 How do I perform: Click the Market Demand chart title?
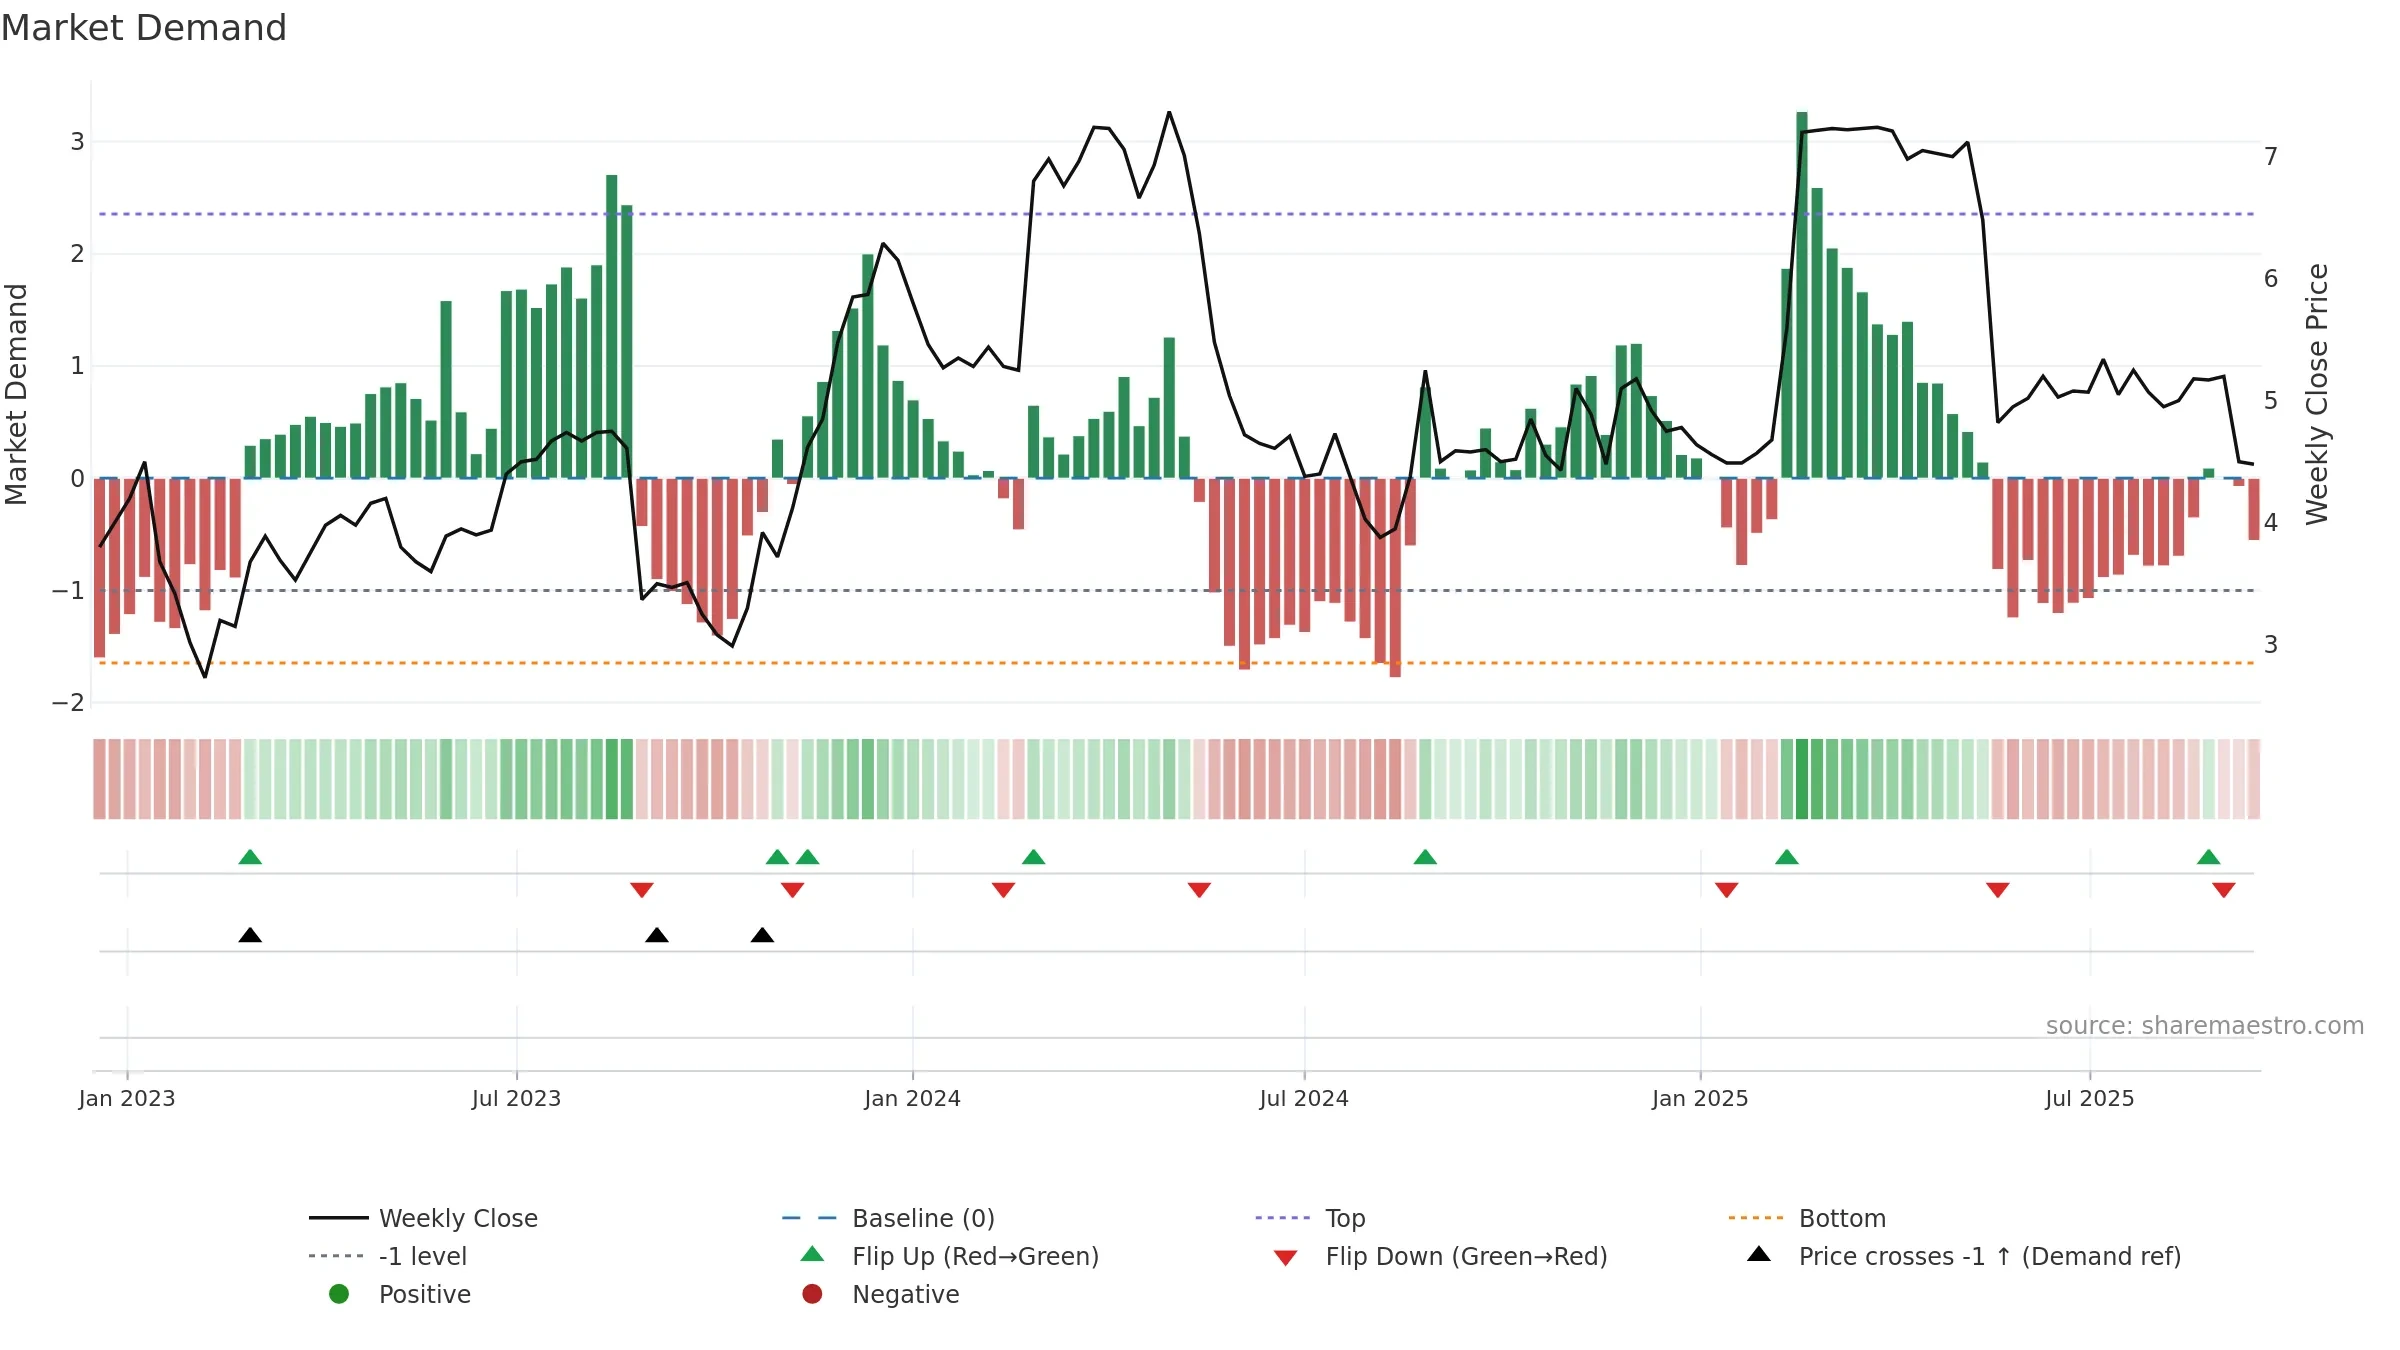(x=144, y=28)
